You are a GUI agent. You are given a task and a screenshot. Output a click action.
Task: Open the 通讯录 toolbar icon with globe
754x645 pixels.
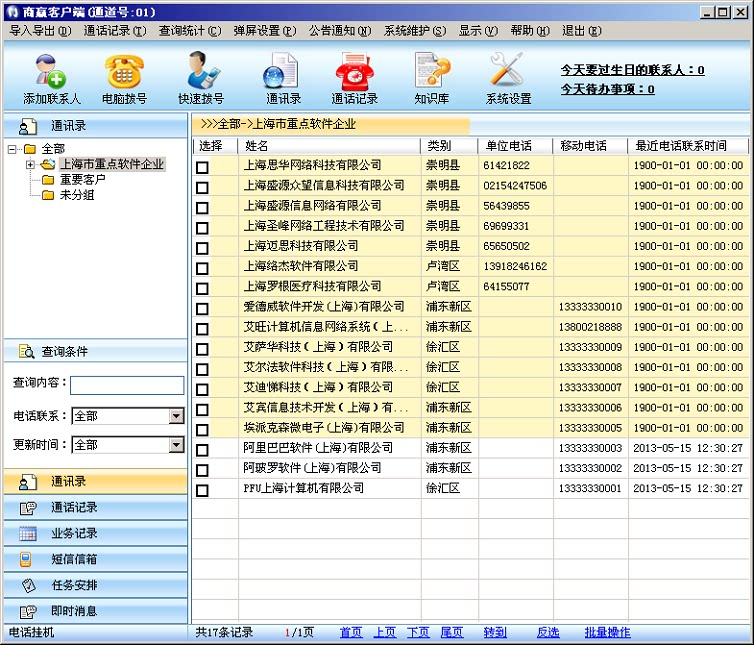pyautogui.click(x=281, y=72)
